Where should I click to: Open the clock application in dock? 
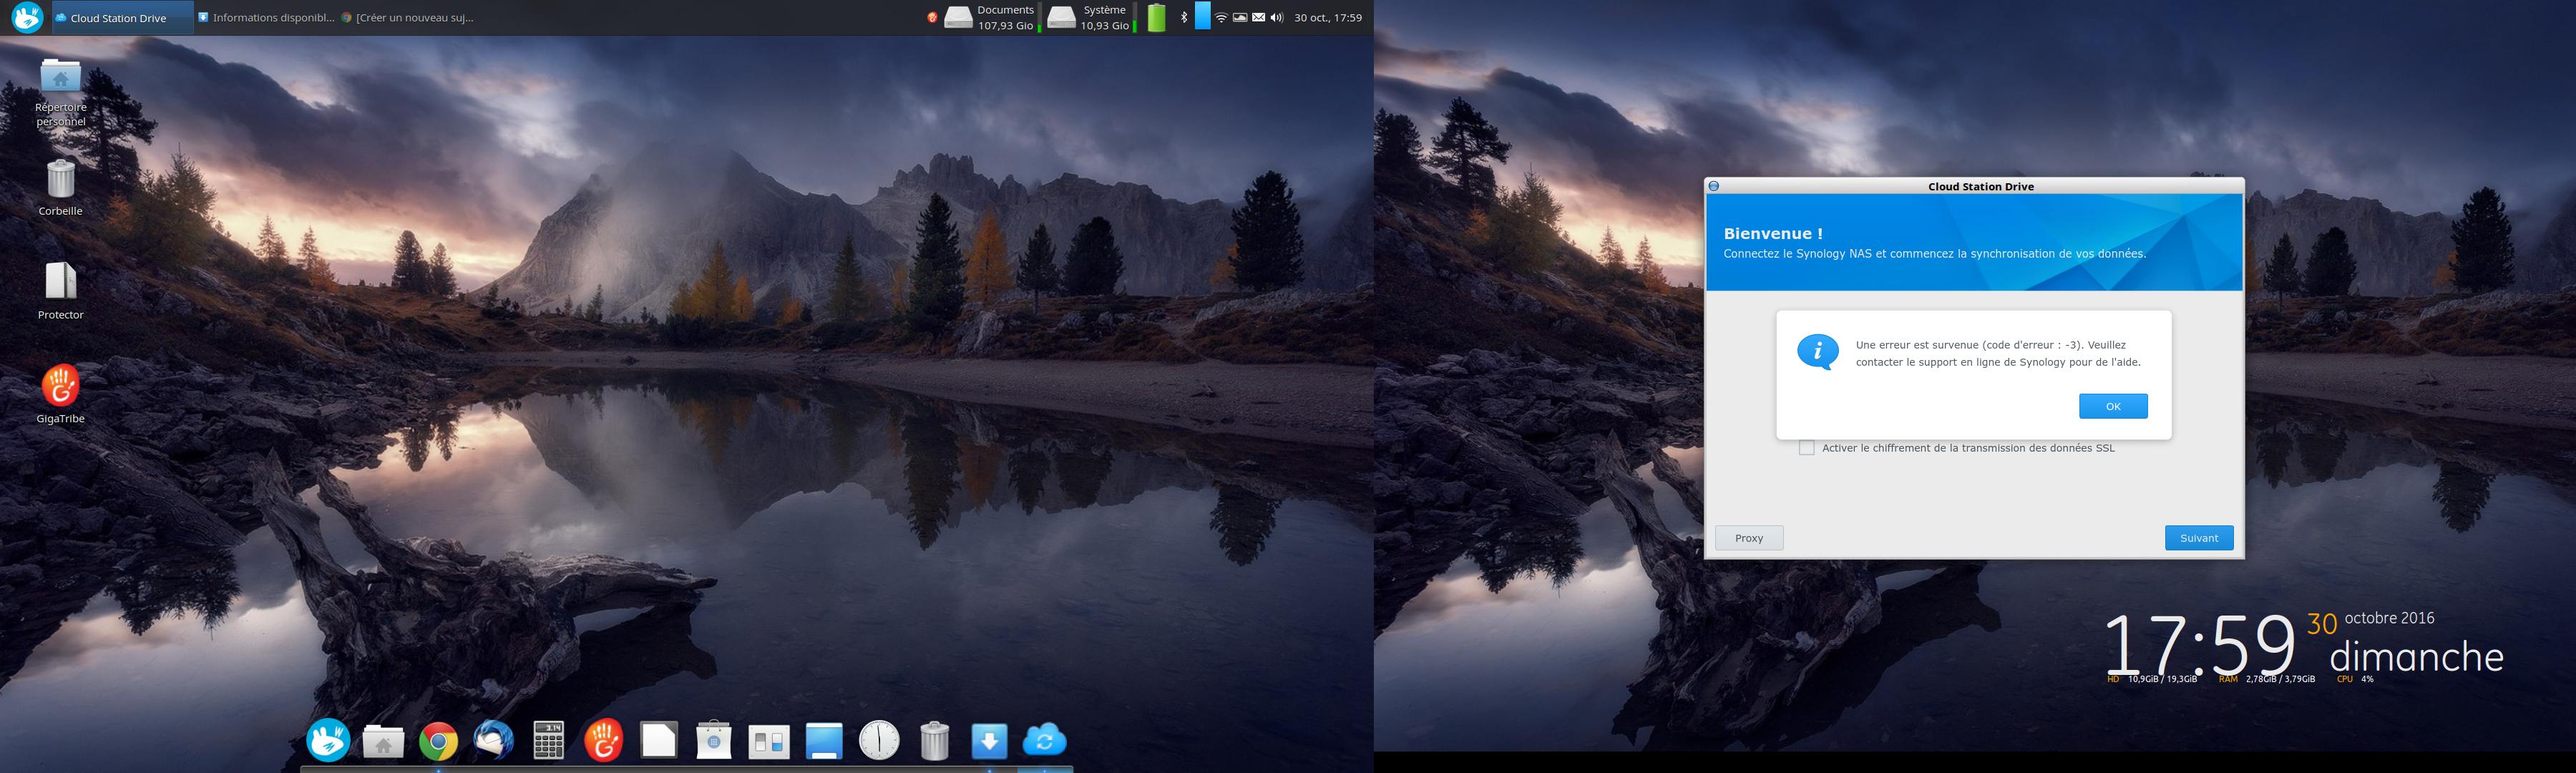879,741
